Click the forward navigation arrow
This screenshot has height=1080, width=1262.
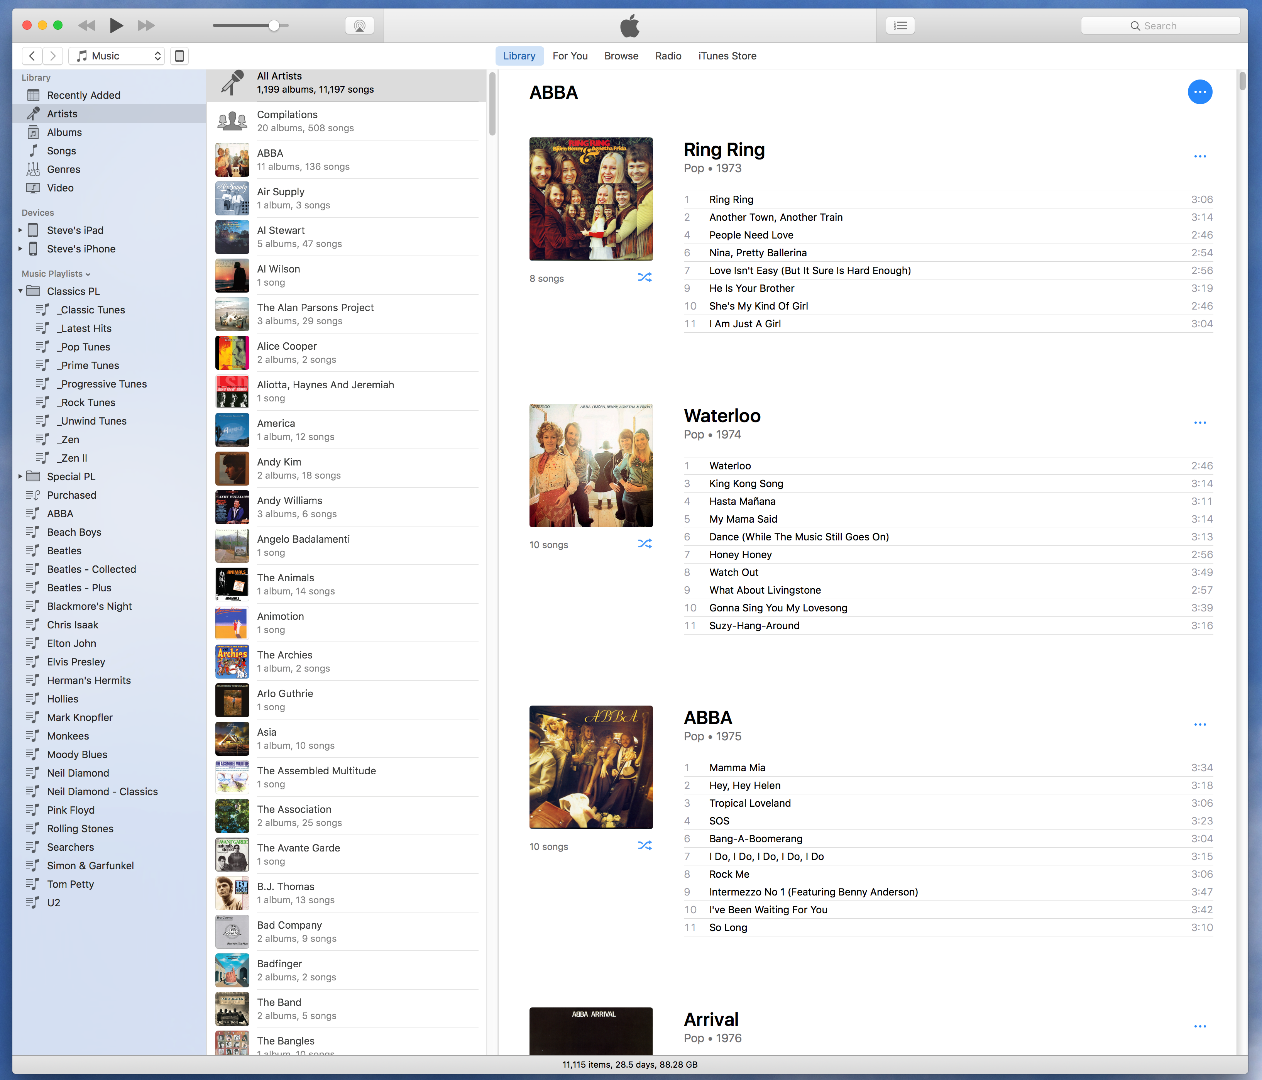(53, 56)
